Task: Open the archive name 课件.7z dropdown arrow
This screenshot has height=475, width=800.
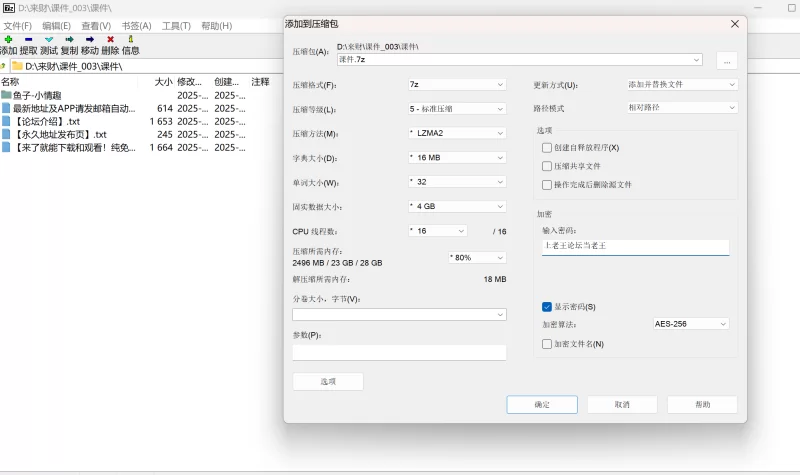Action: point(696,60)
